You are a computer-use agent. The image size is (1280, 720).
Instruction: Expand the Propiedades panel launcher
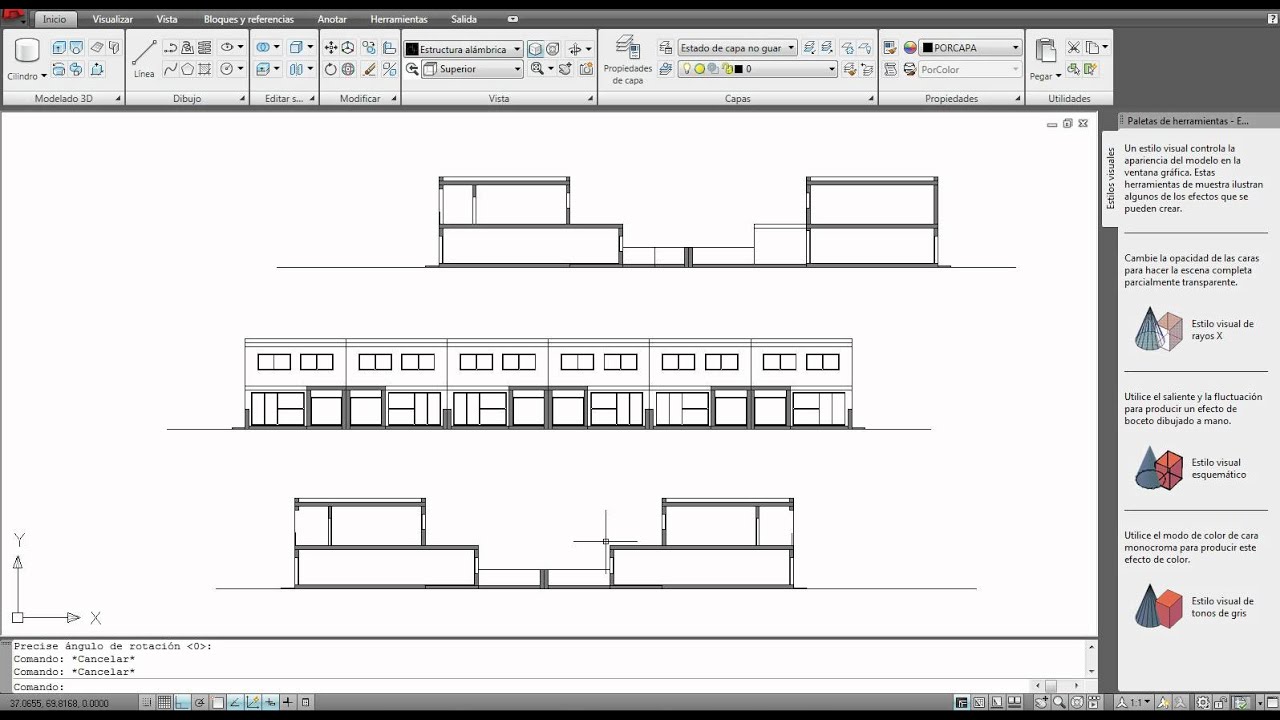click(x=1017, y=99)
